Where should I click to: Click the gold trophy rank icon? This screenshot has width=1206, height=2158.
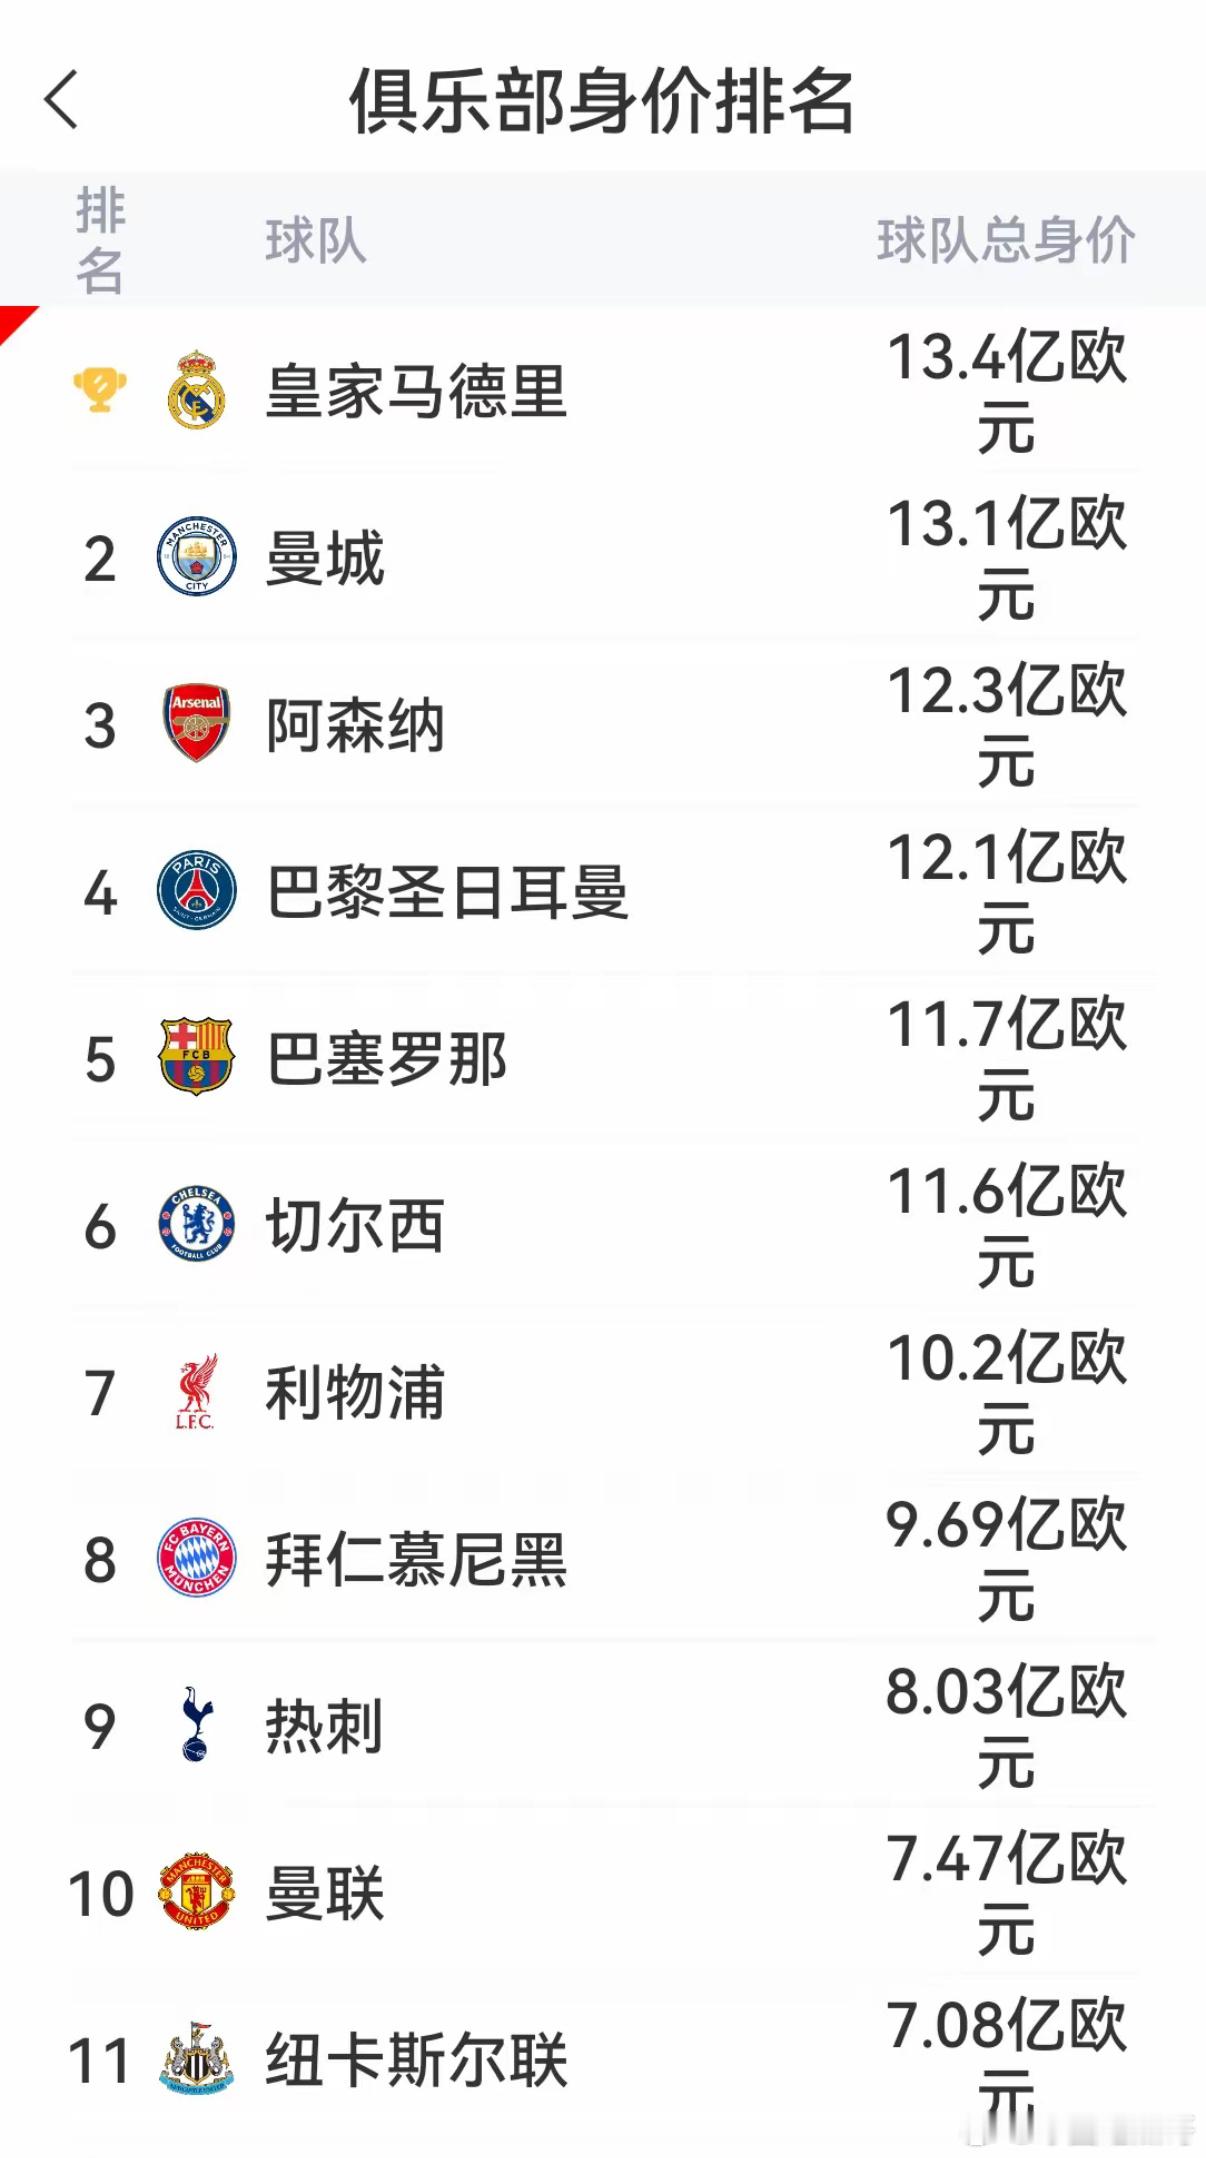100,390
